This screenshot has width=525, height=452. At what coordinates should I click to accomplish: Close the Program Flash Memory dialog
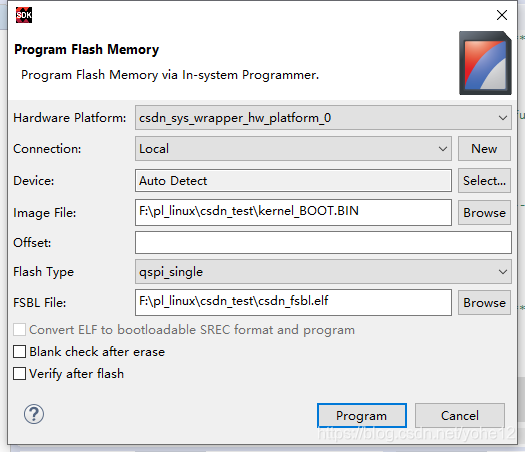click(502, 15)
